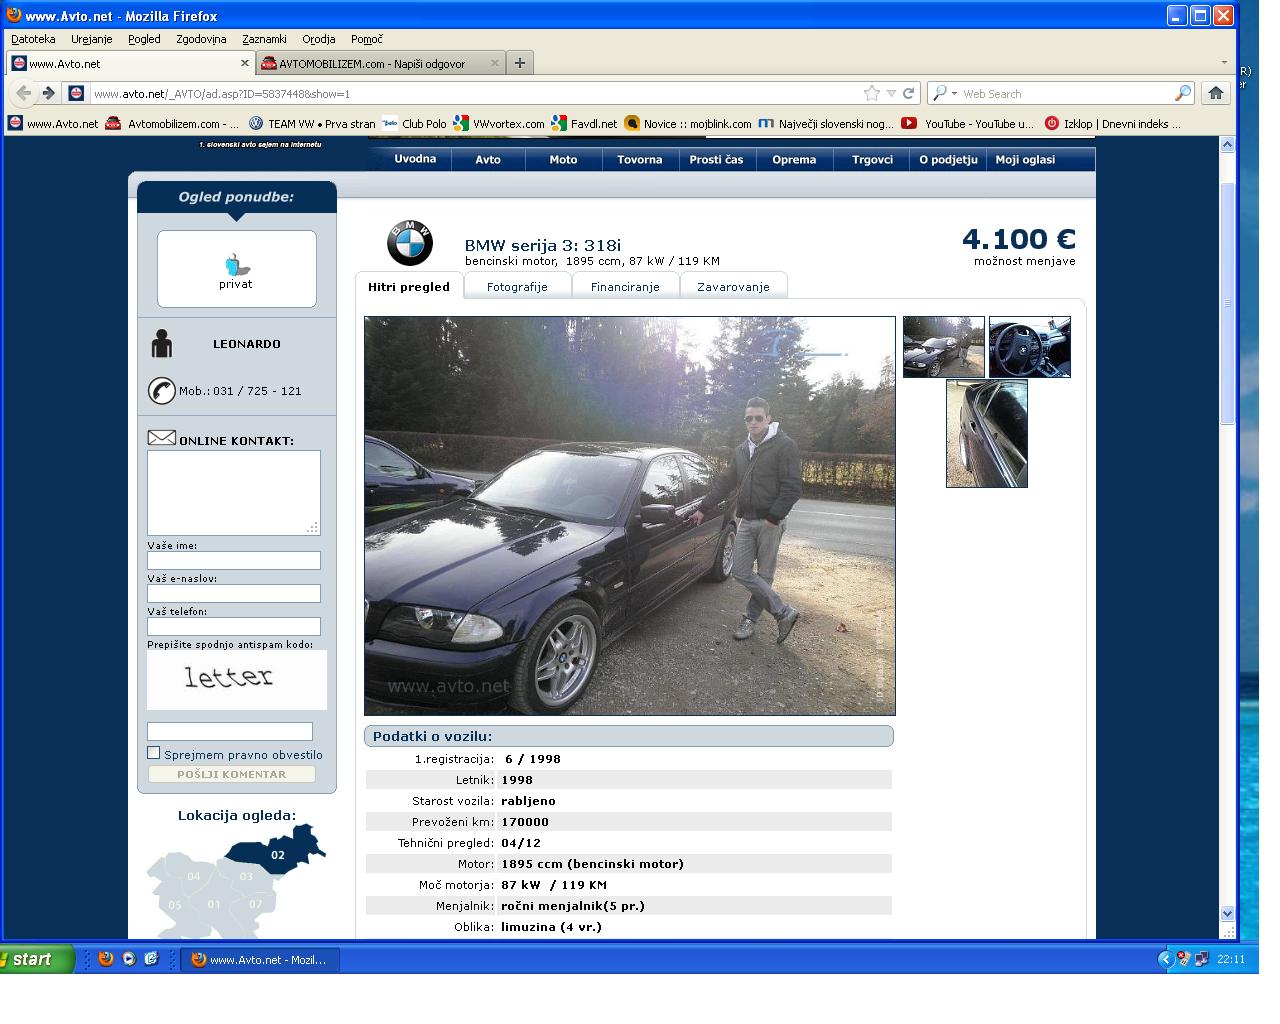The image size is (1280, 1024).
Task: Open the steering wheel interior thumbnail
Action: click(x=1030, y=347)
